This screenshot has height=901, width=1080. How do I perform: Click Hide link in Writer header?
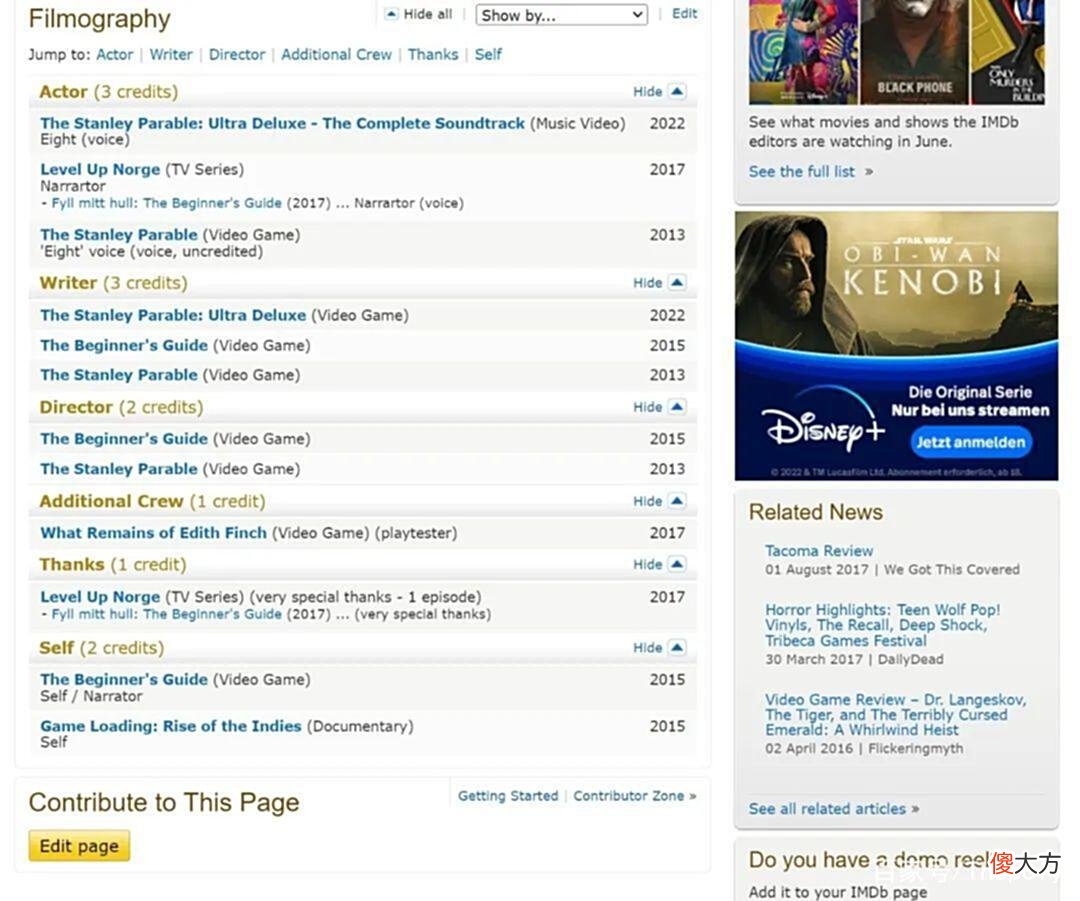tap(647, 283)
